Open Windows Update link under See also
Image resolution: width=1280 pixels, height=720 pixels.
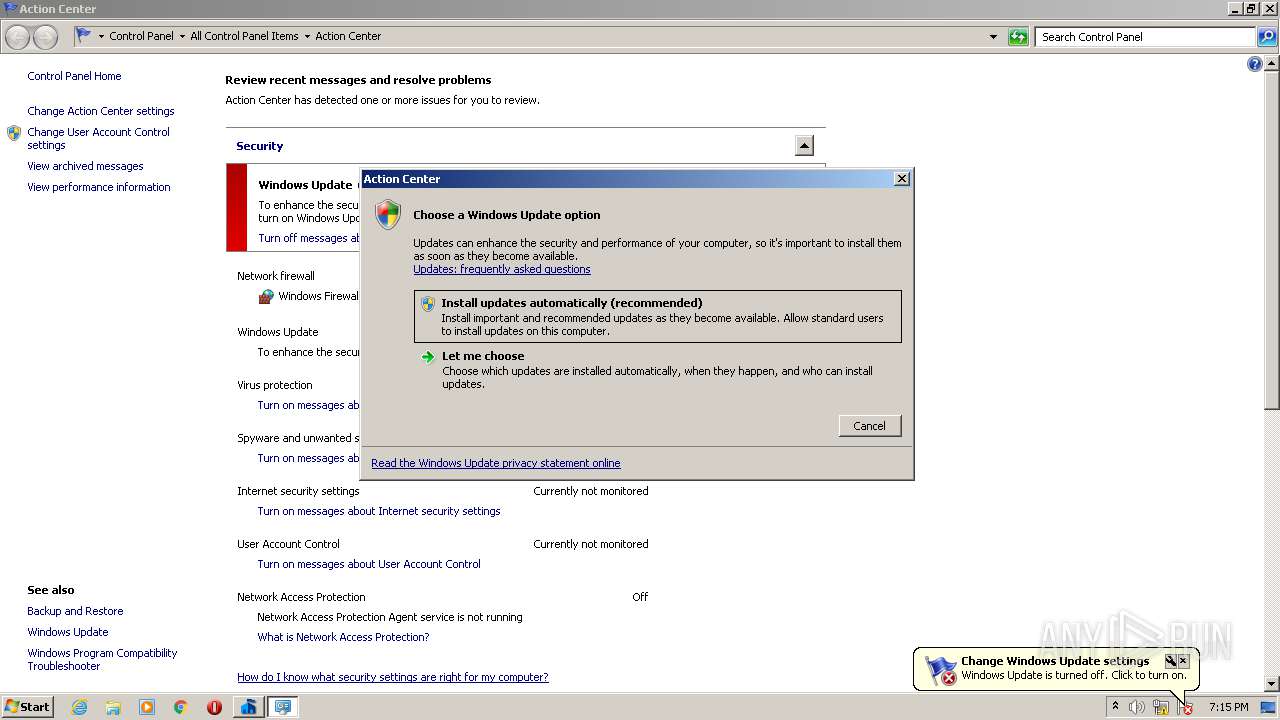click(68, 632)
